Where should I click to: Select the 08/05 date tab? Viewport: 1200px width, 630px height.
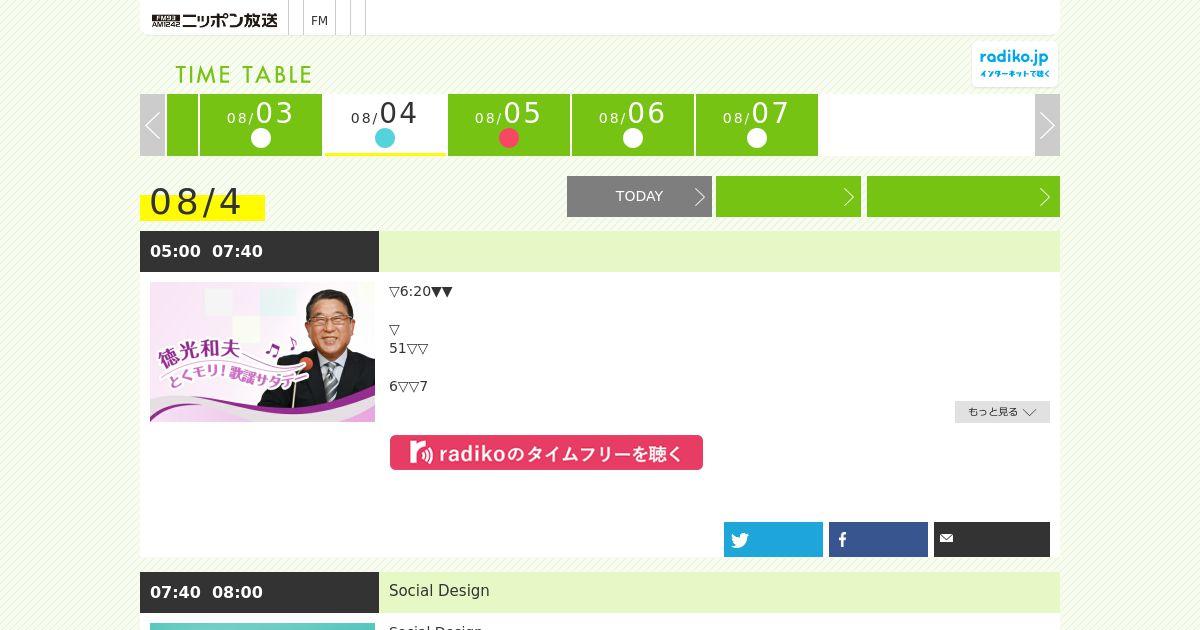[509, 125]
